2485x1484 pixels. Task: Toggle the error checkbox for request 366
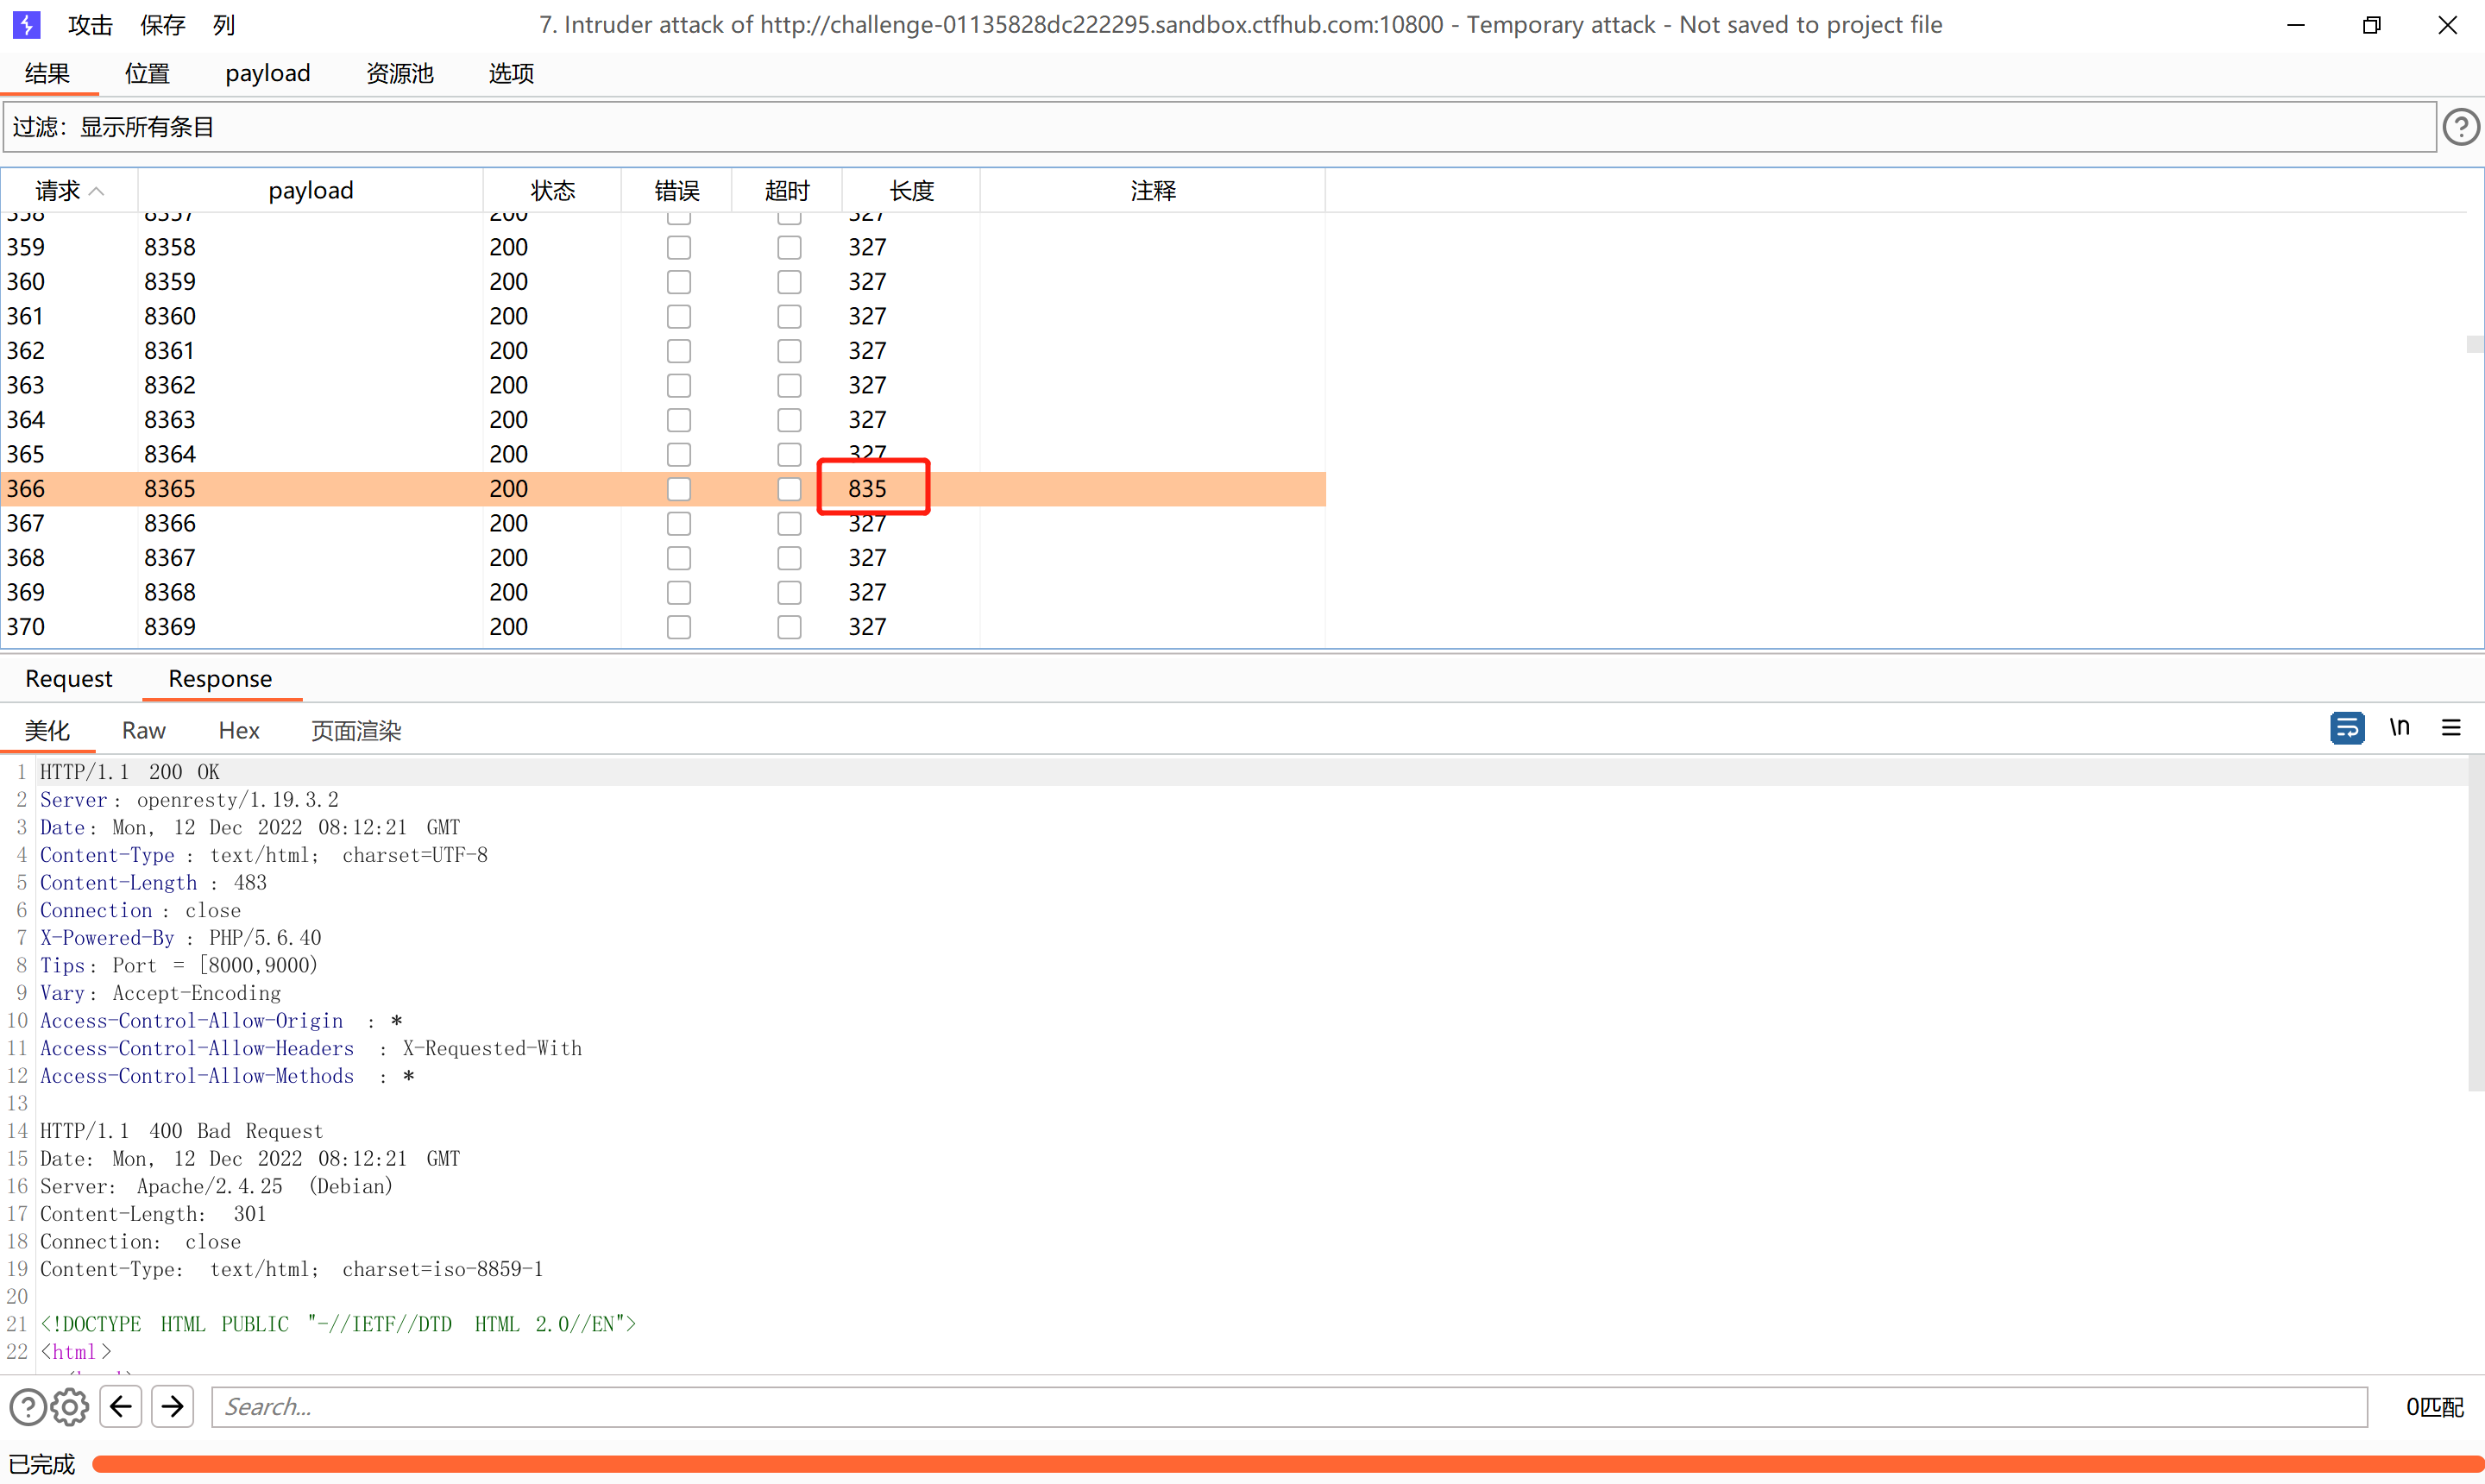[x=679, y=489]
